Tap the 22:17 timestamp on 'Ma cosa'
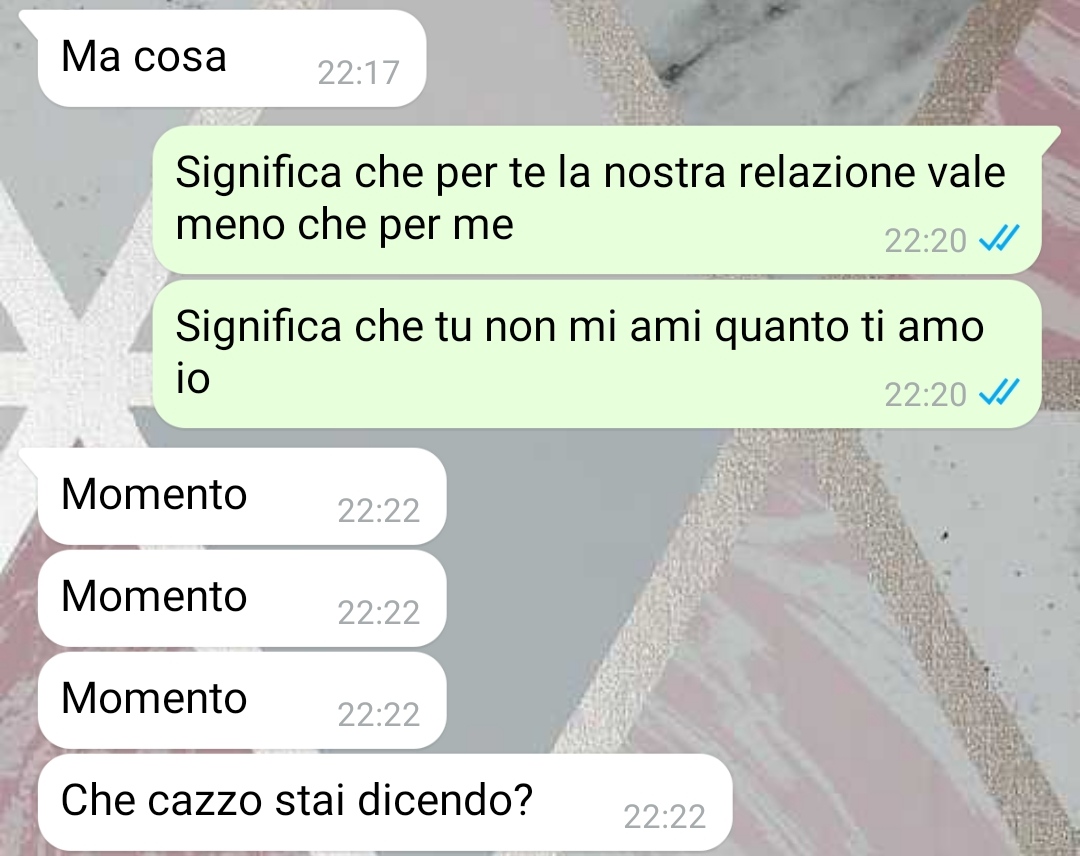Image resolution: width=1080 pixels, height=856 pixels. [x=358, y=72]
